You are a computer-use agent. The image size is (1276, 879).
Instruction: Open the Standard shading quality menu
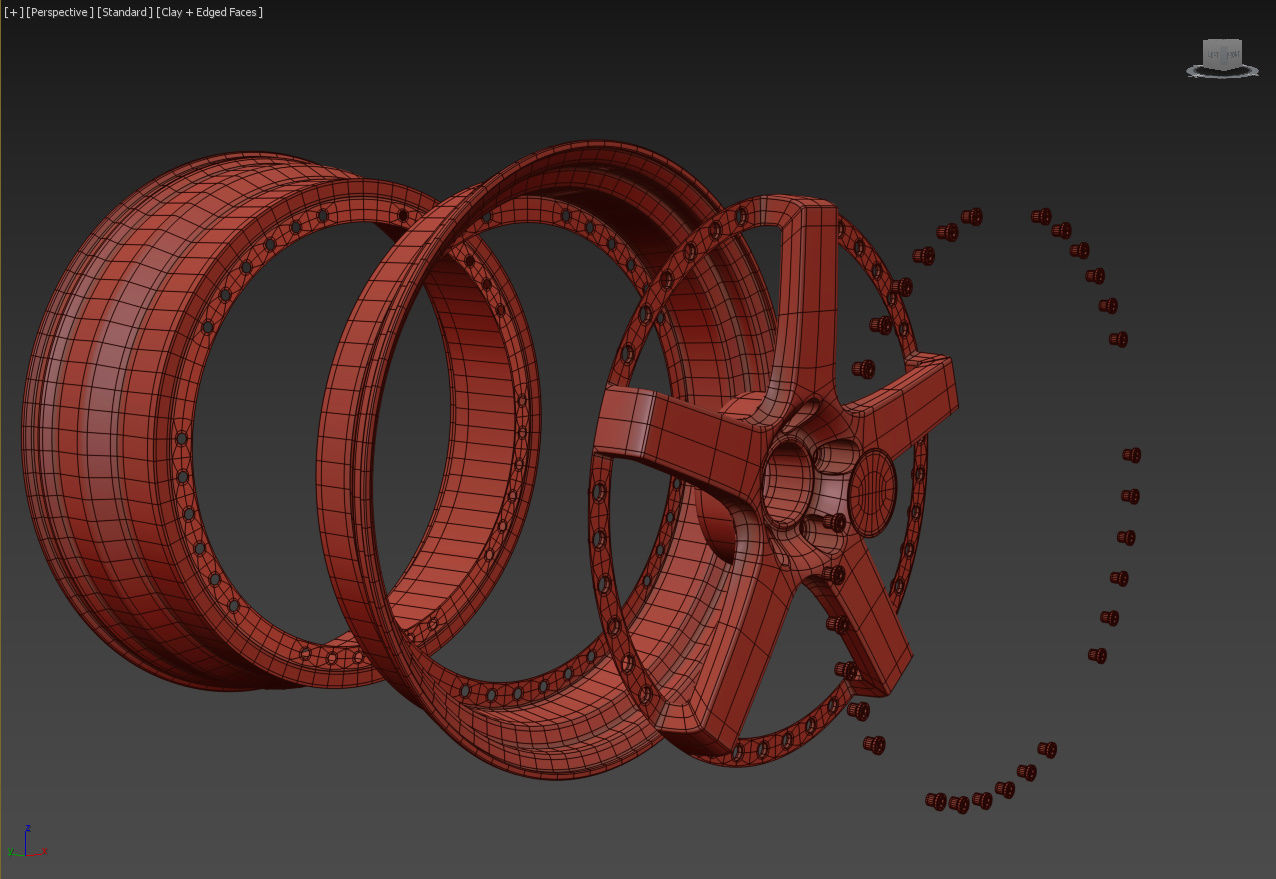(x=125, y=12)
